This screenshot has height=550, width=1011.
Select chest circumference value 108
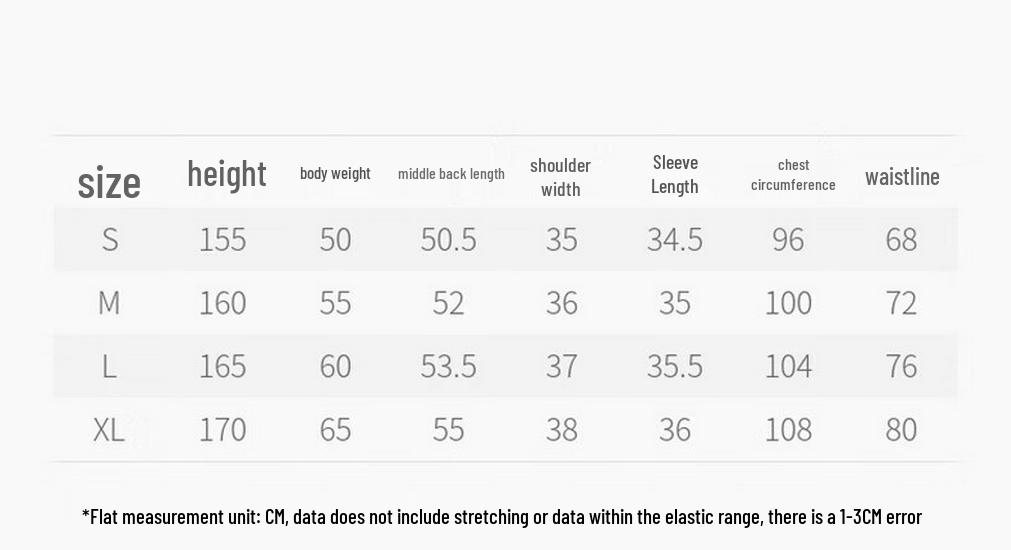(788, 429)
